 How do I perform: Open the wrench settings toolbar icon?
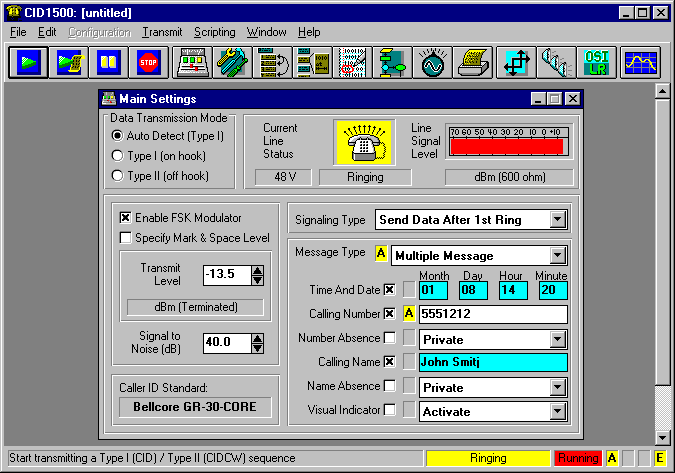tap(232, 63)
